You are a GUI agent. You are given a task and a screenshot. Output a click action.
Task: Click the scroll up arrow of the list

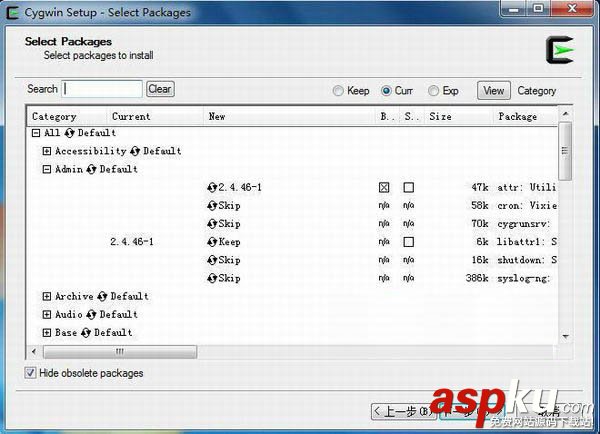[x=565, y=114]
